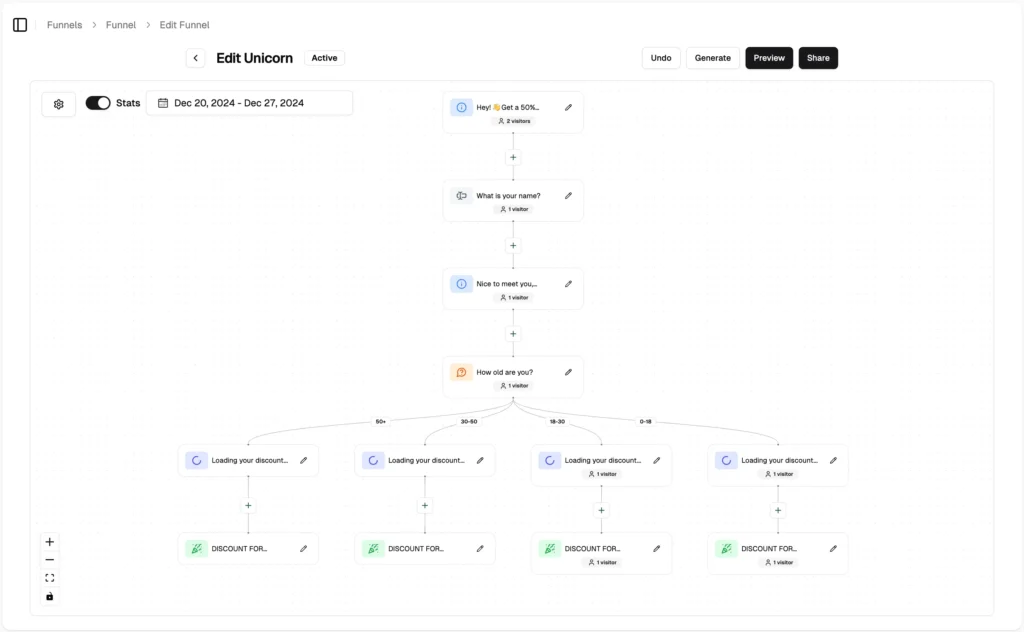Turn off the Stats toggle
Image resolution: width=1024 pixels, height=632 pixels.
98,103
